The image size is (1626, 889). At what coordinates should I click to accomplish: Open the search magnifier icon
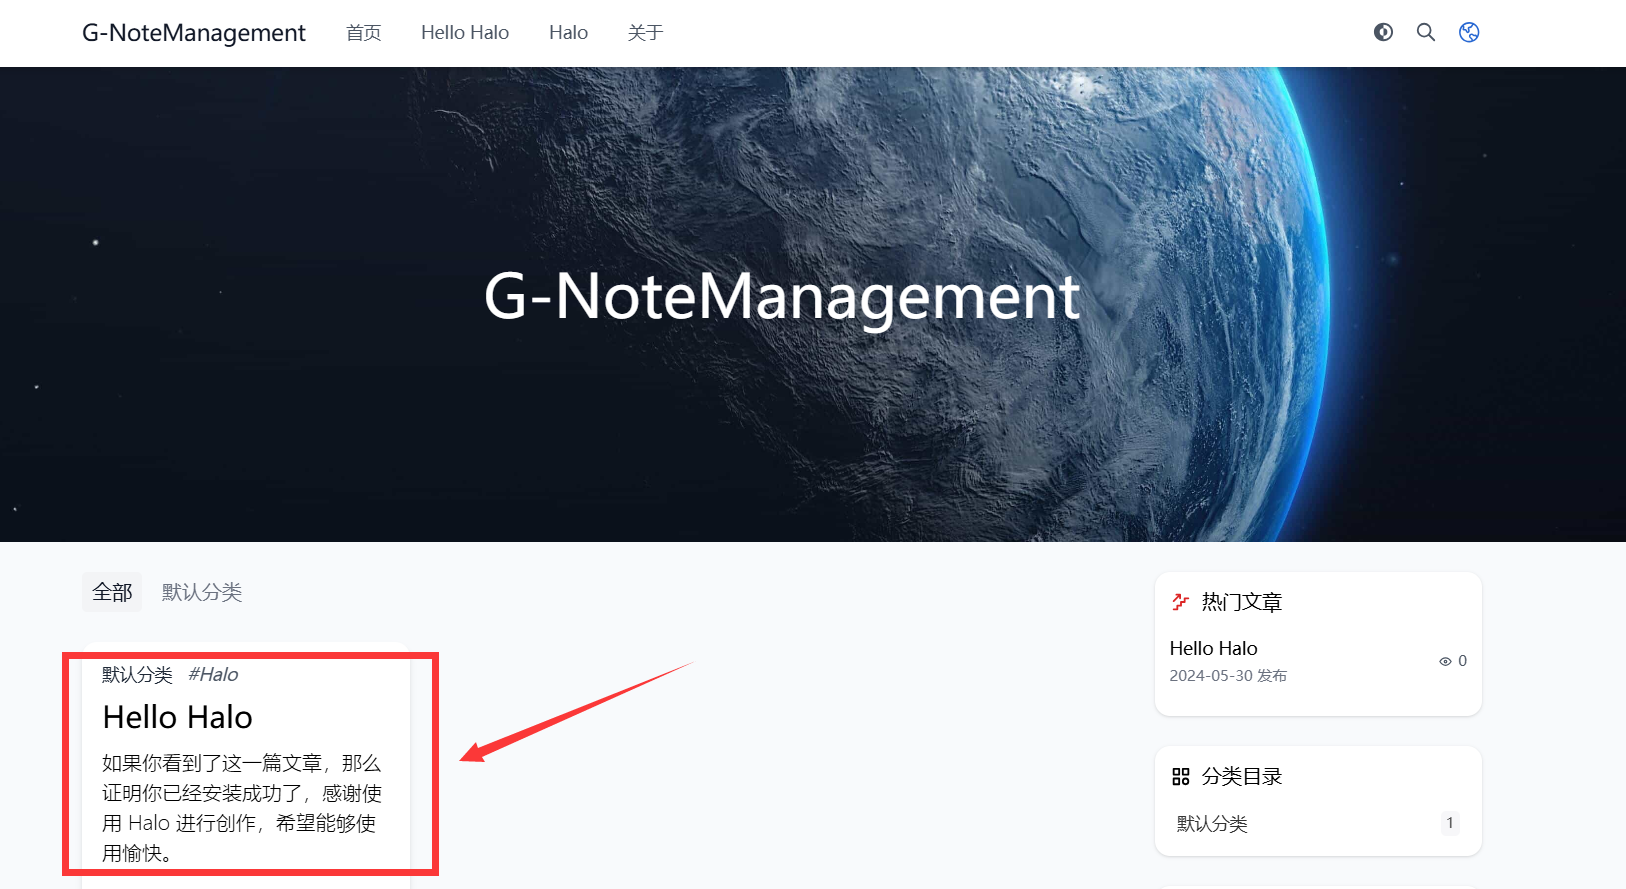(x=1426, y=32)
